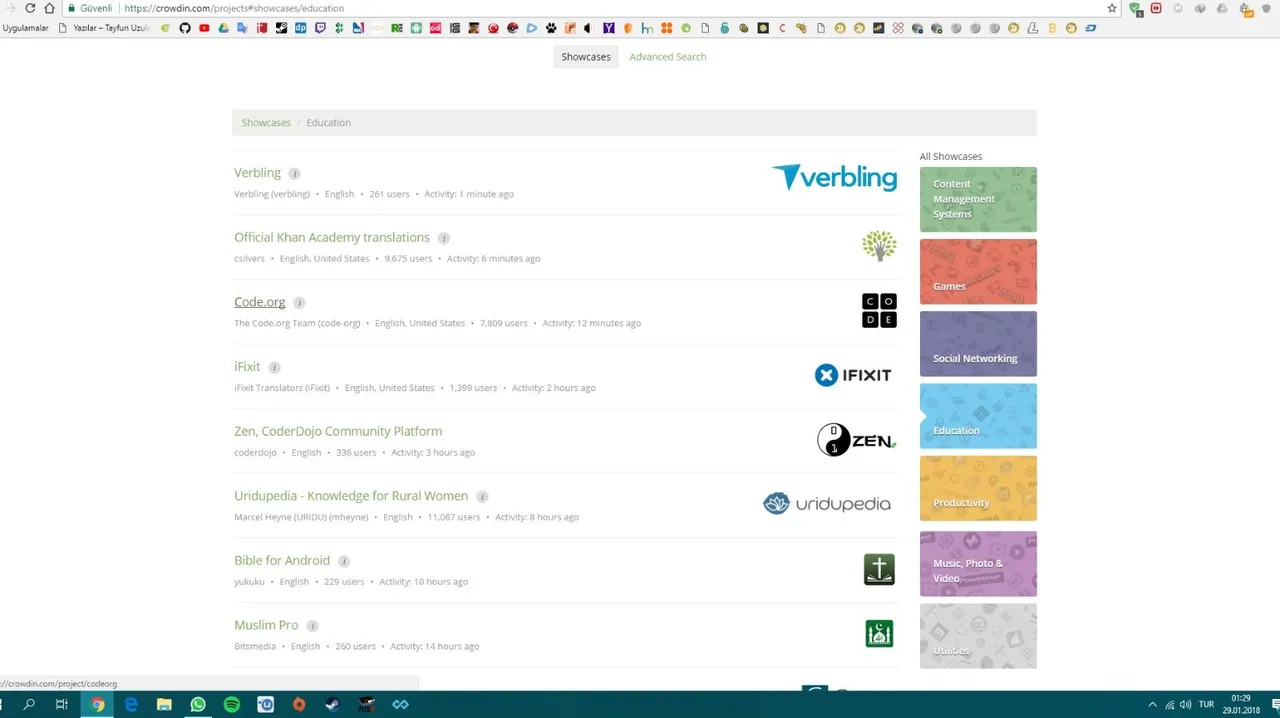Screen dimensions: 1280x718
Task: Open the Yahoo bookmark icon
Action: point(609,28)
